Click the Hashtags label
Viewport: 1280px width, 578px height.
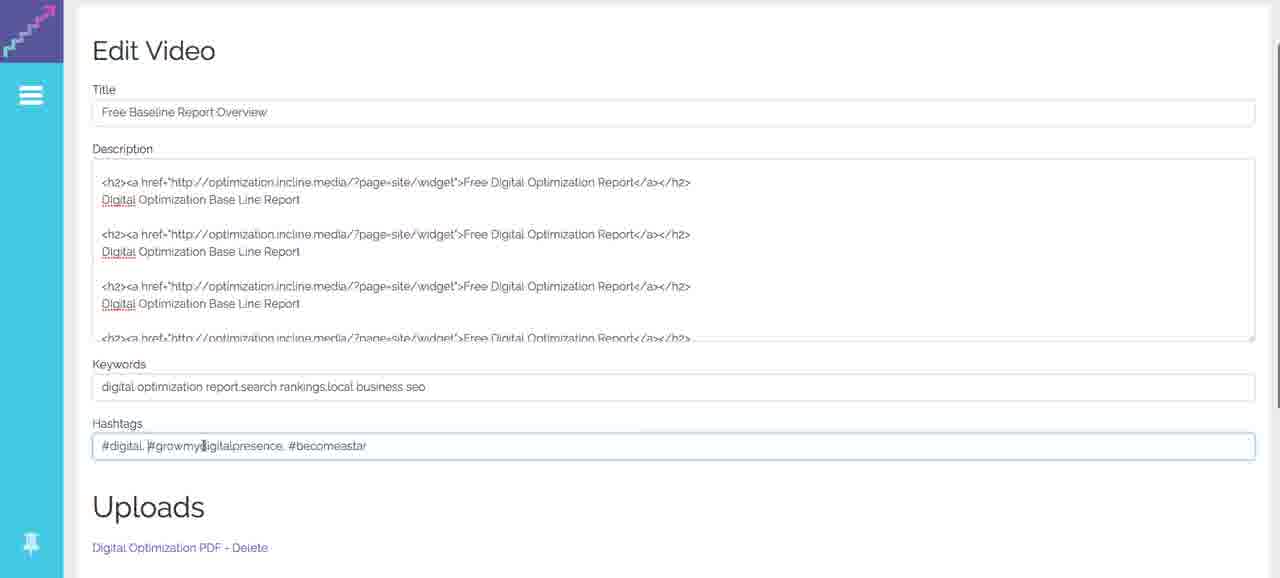point(117,424)
